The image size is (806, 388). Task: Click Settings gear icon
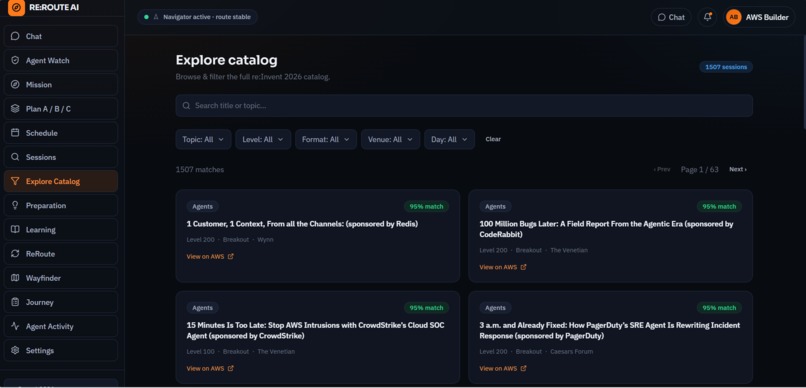tap(15, 350)
